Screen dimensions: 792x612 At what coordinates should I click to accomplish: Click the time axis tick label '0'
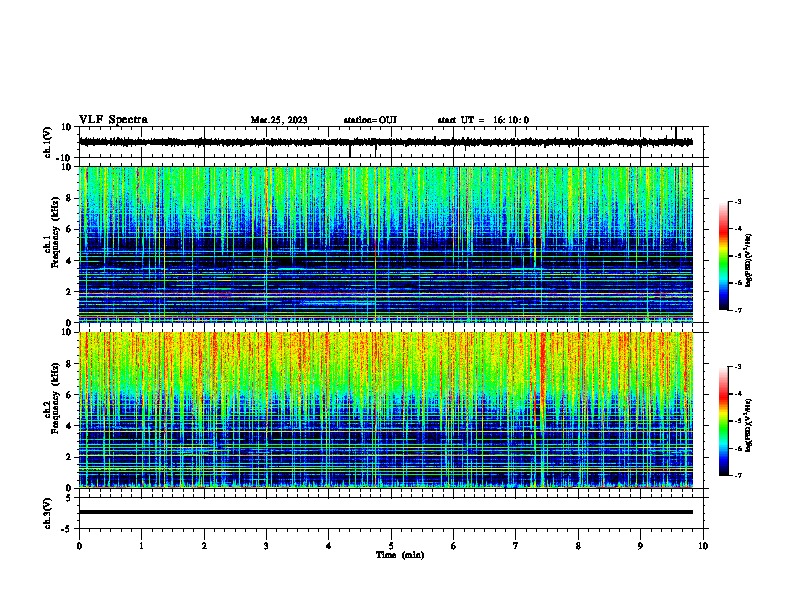coord(79,546)
